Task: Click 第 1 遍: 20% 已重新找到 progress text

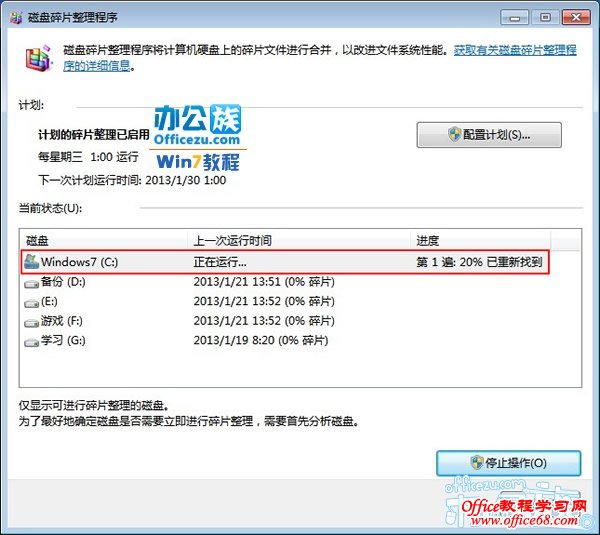Action: 479,262
